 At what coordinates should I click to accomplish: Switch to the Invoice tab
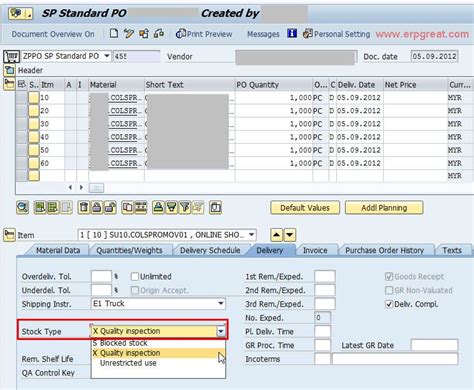coord(315,250)
